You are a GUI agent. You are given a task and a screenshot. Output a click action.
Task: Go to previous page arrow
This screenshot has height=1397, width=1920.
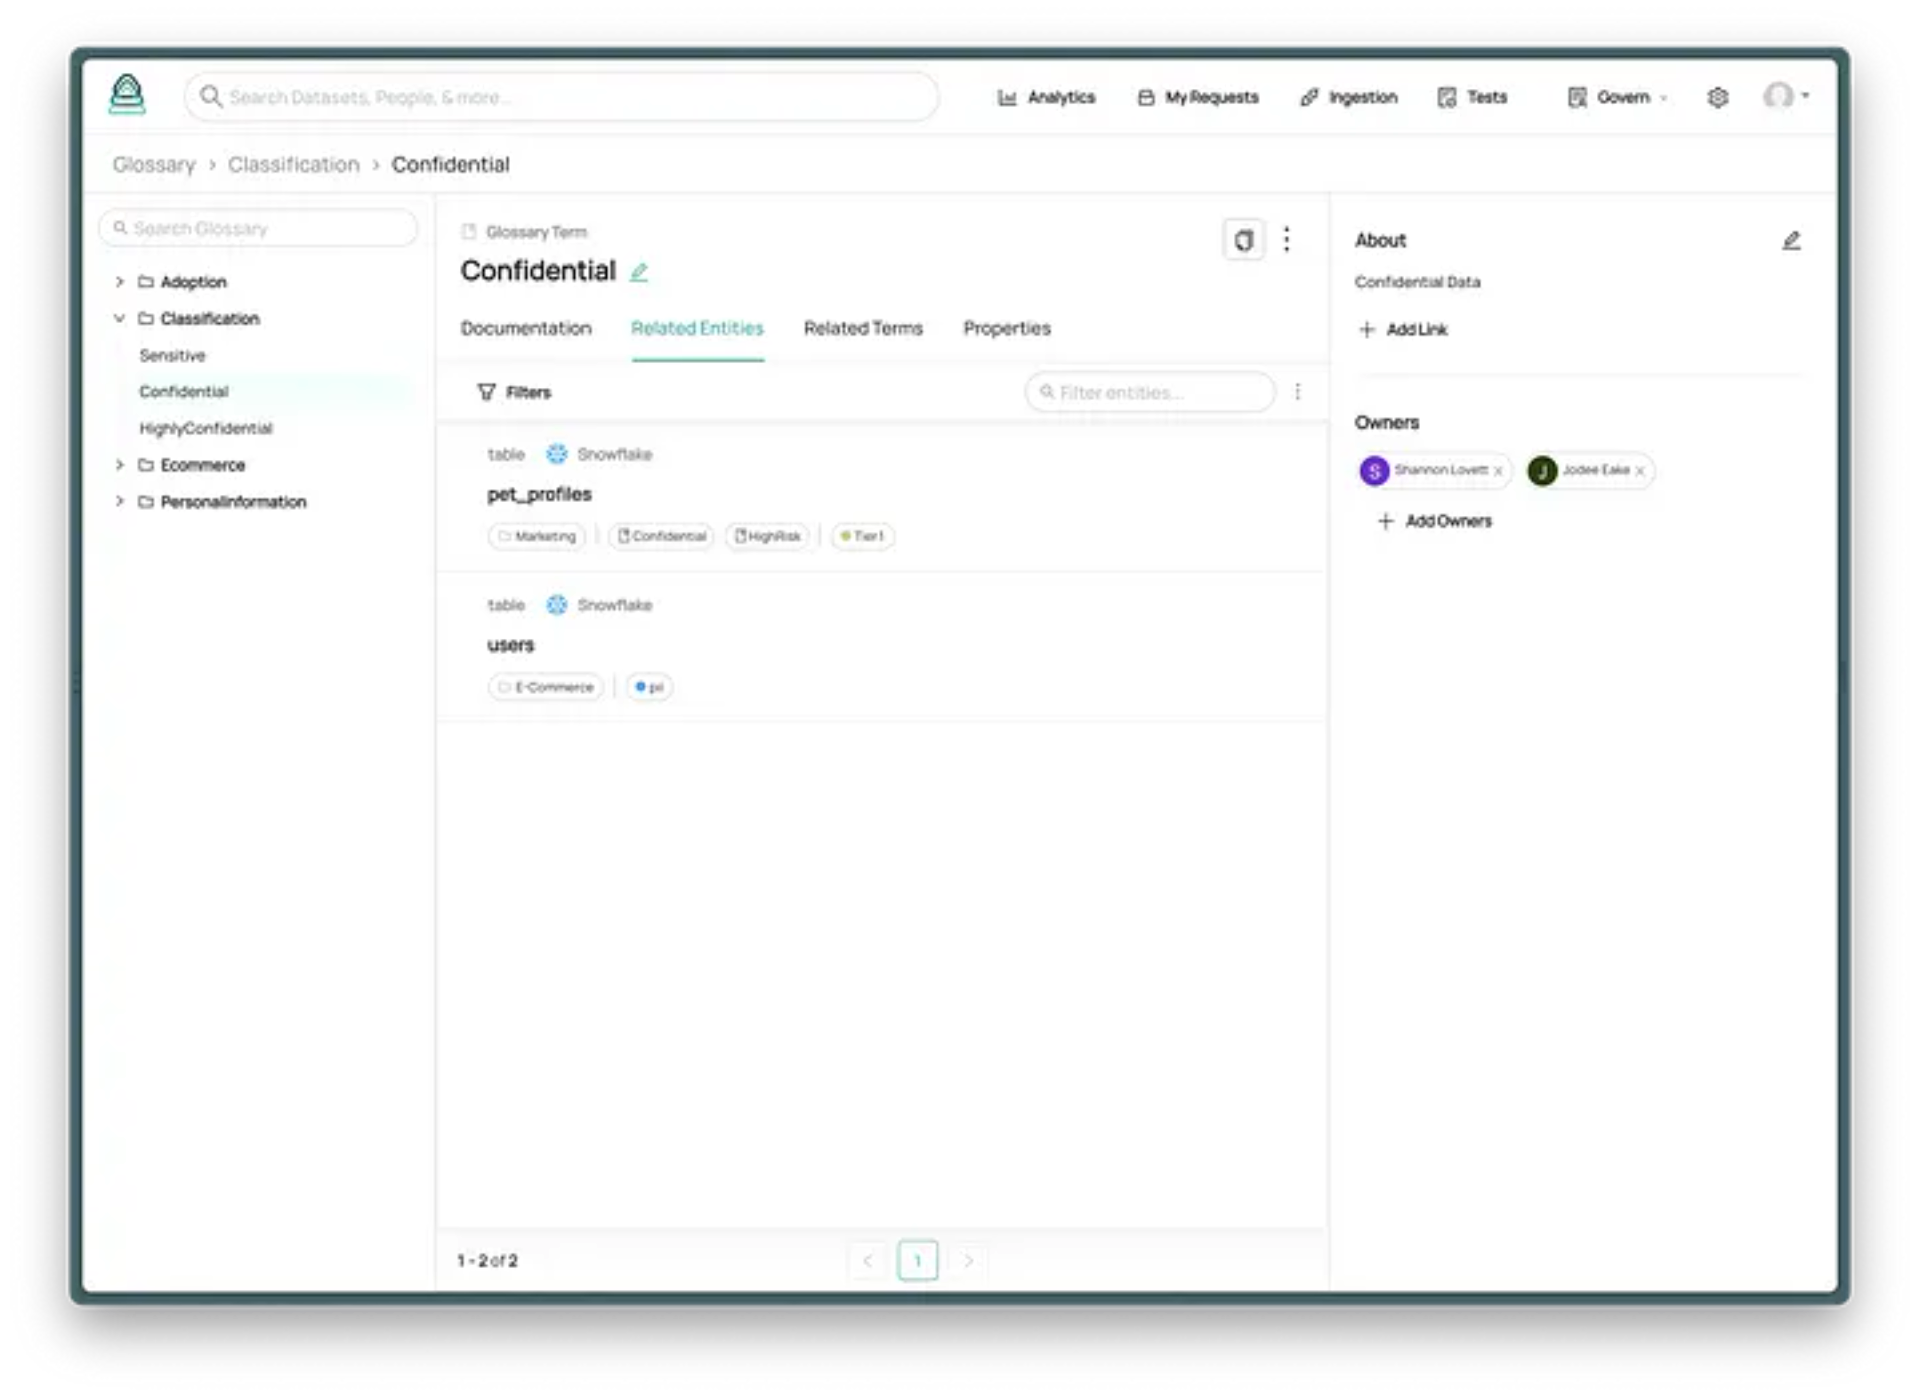click(867, 1260)
